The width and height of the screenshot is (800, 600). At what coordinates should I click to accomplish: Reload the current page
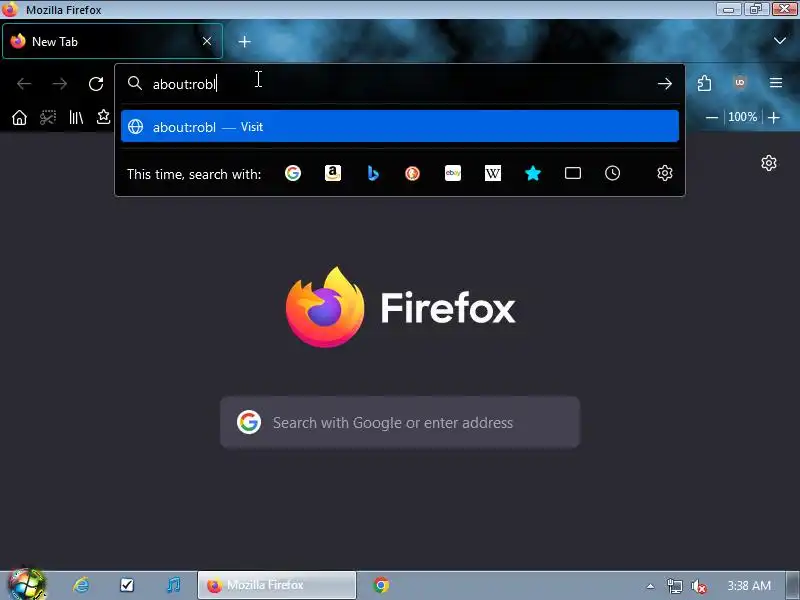tap(96, 84)
